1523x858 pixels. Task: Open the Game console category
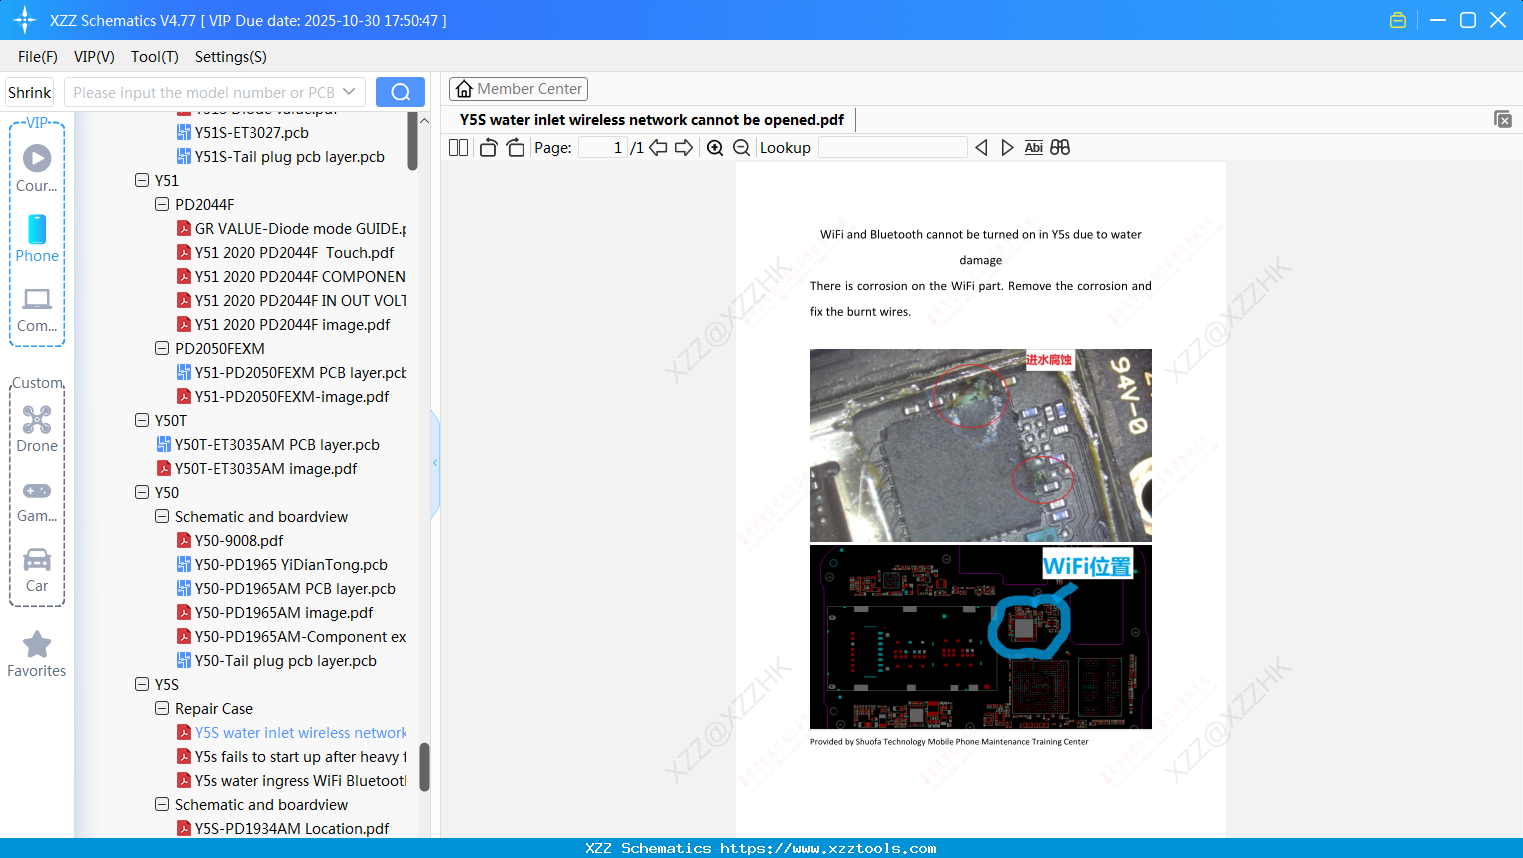[37, 501]
